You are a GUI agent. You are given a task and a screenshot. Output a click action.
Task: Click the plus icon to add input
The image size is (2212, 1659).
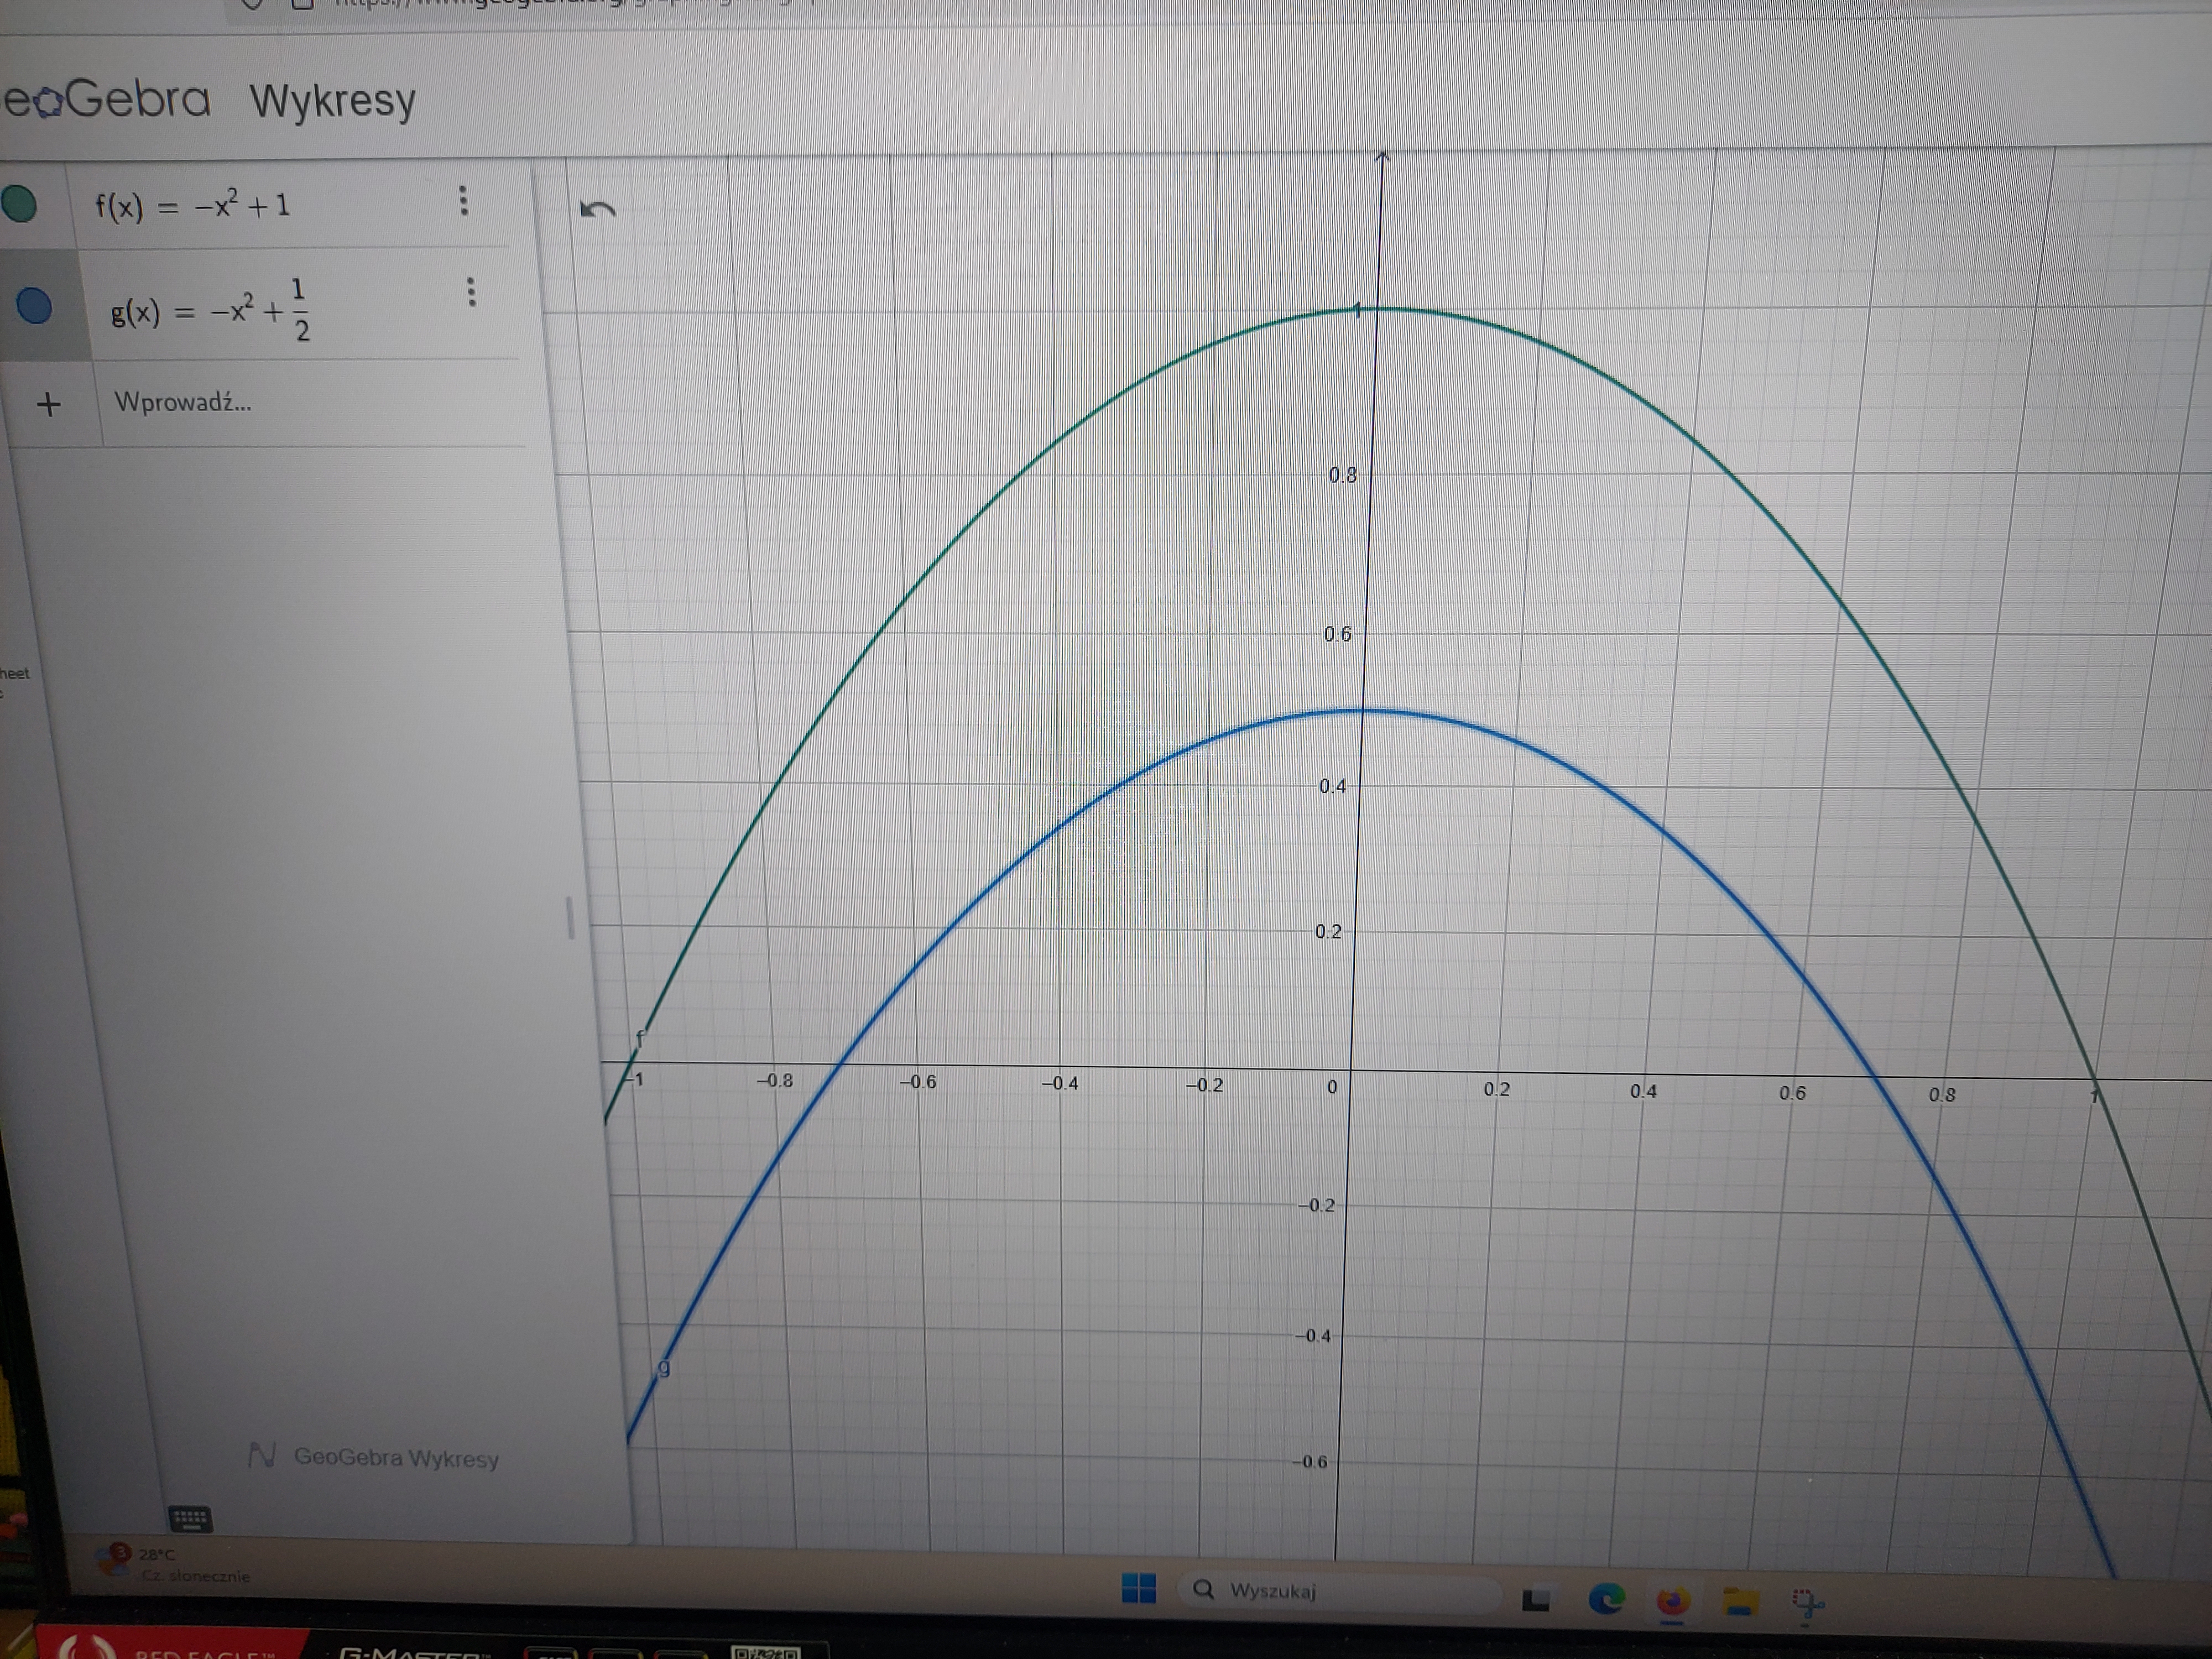(x=48, y=404)
